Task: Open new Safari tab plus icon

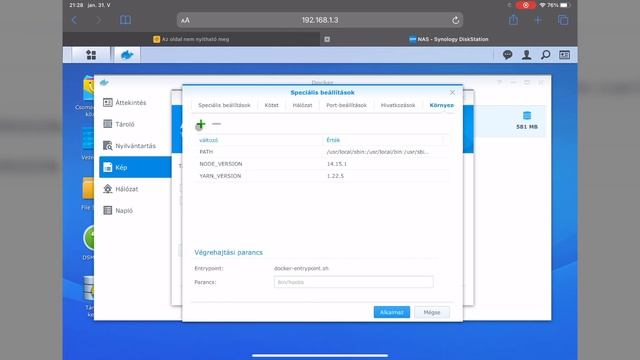Action: [538, 20]
